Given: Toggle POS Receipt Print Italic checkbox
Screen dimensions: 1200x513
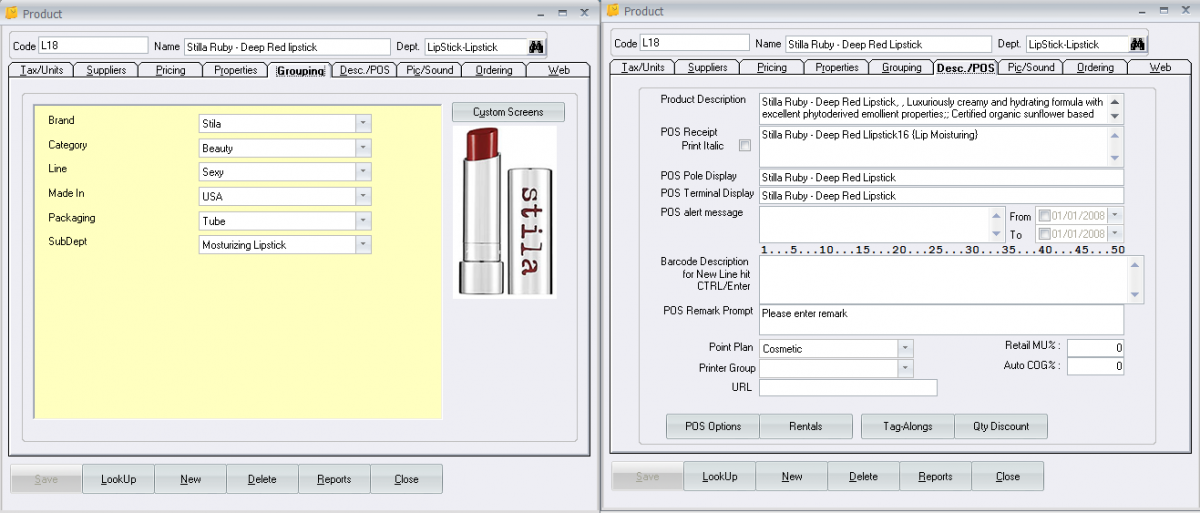Looking at the screenshot, I should (x=744, y=145).
